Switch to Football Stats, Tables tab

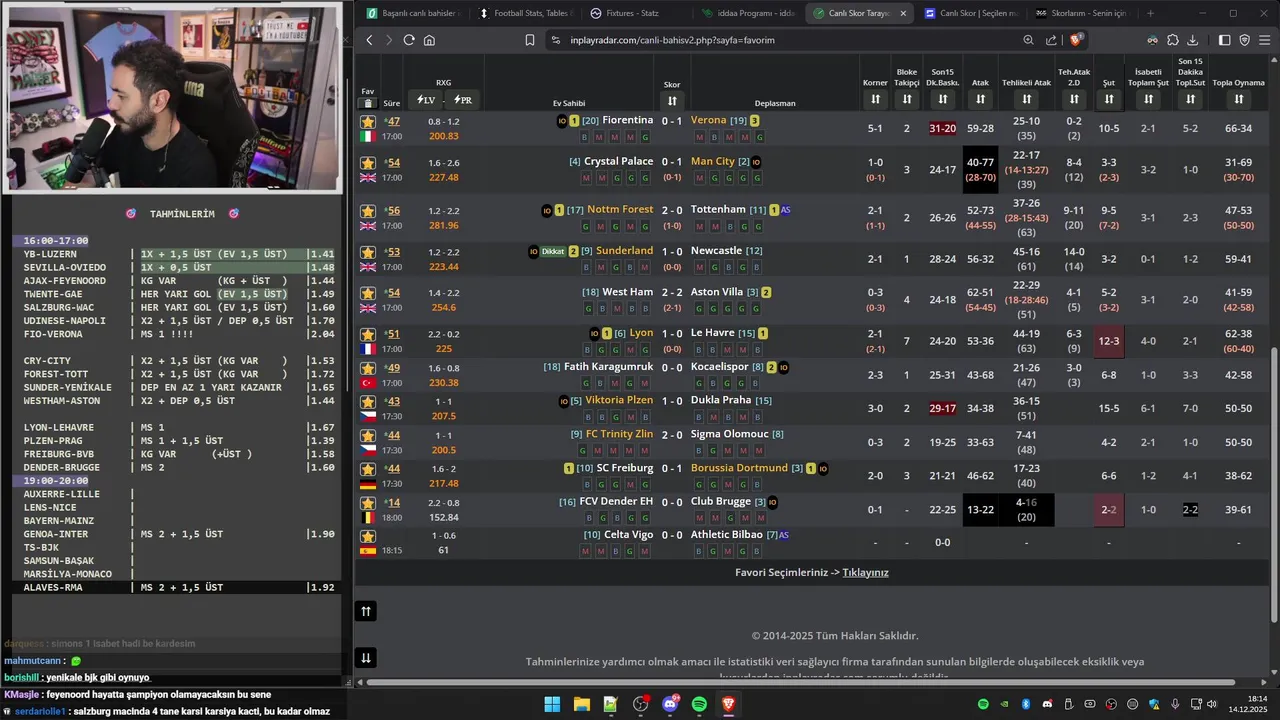click(x=524, y=13)
